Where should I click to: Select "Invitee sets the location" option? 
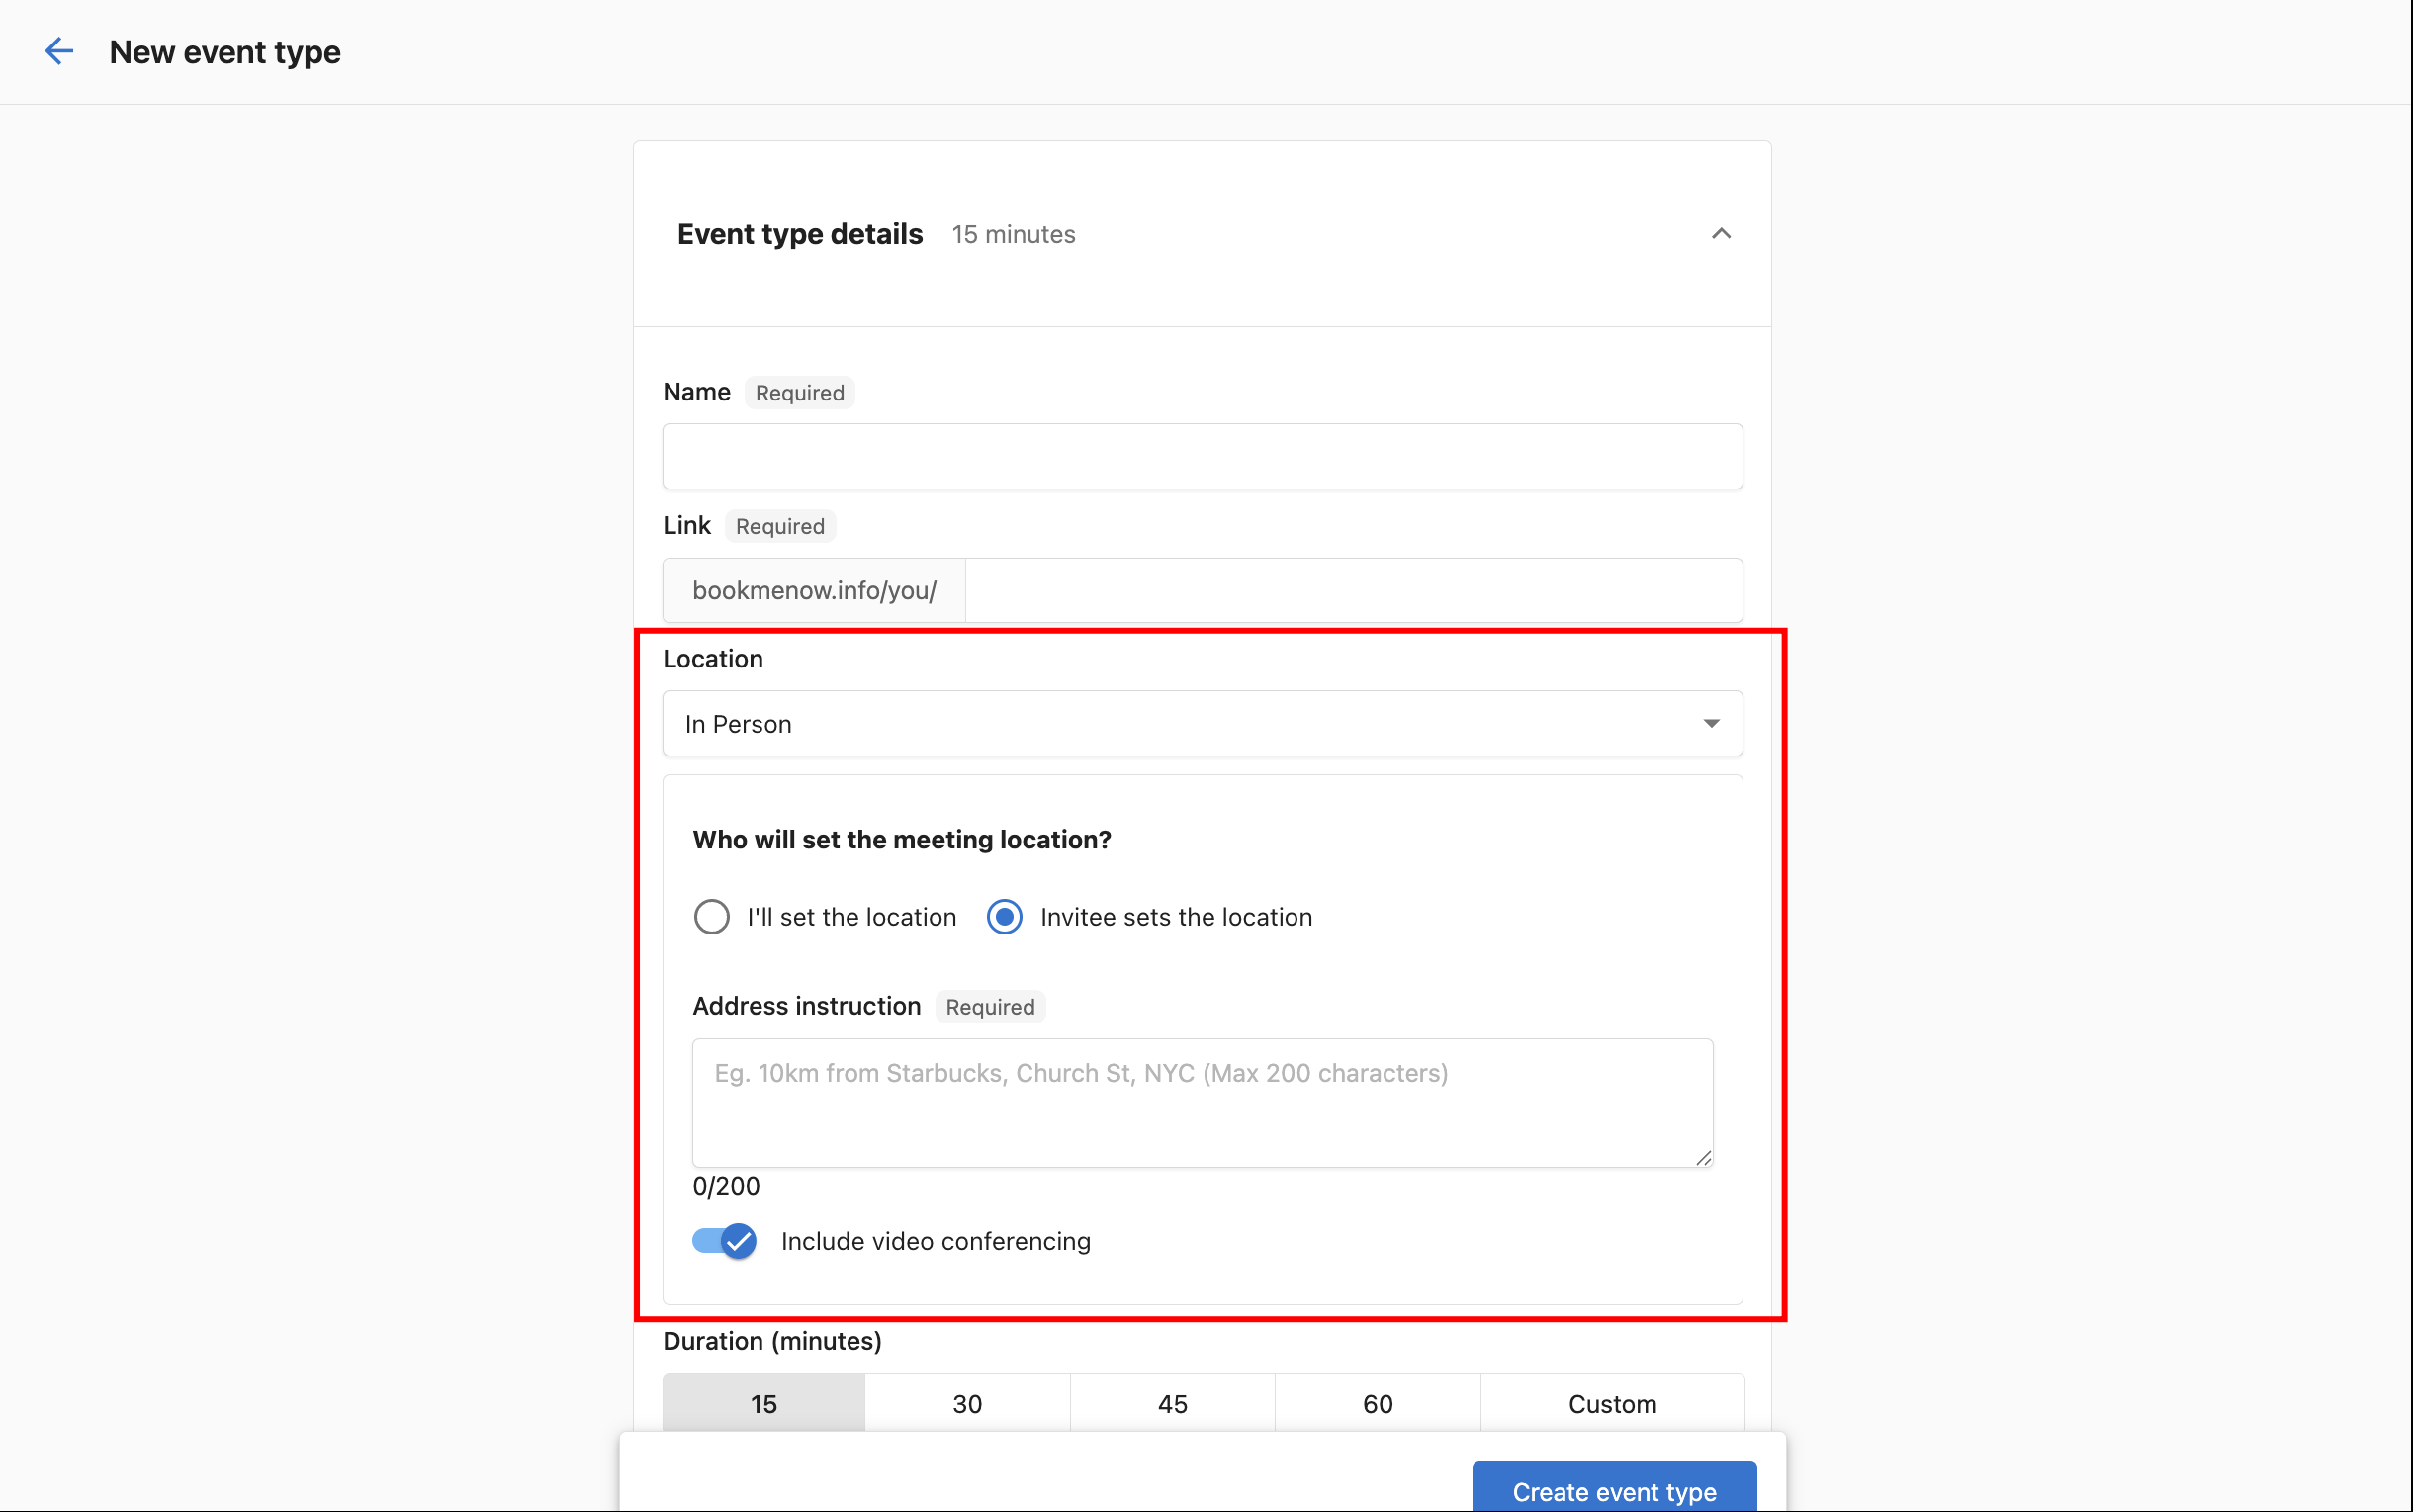1003,916
